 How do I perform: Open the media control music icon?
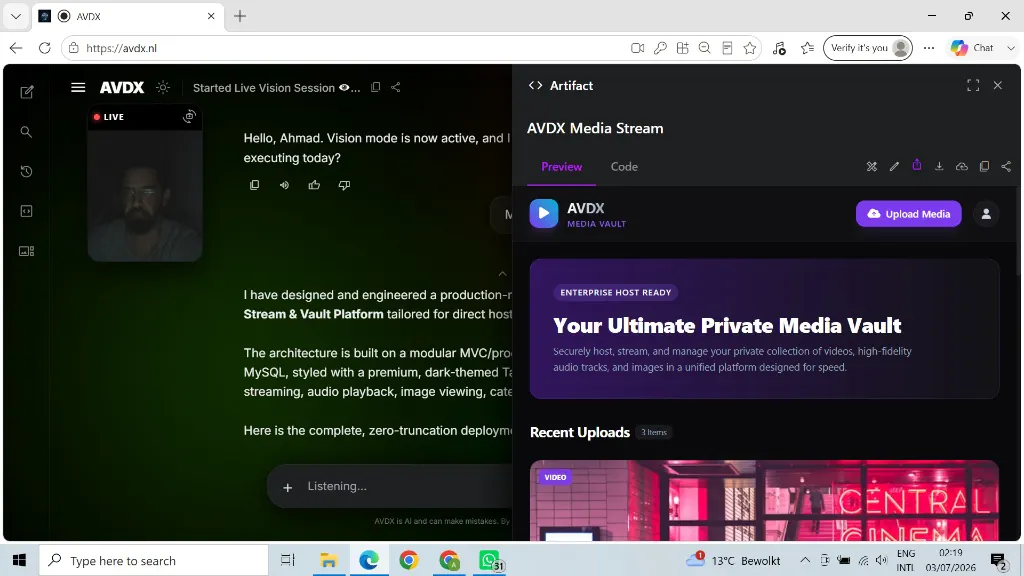click(779, 48)
